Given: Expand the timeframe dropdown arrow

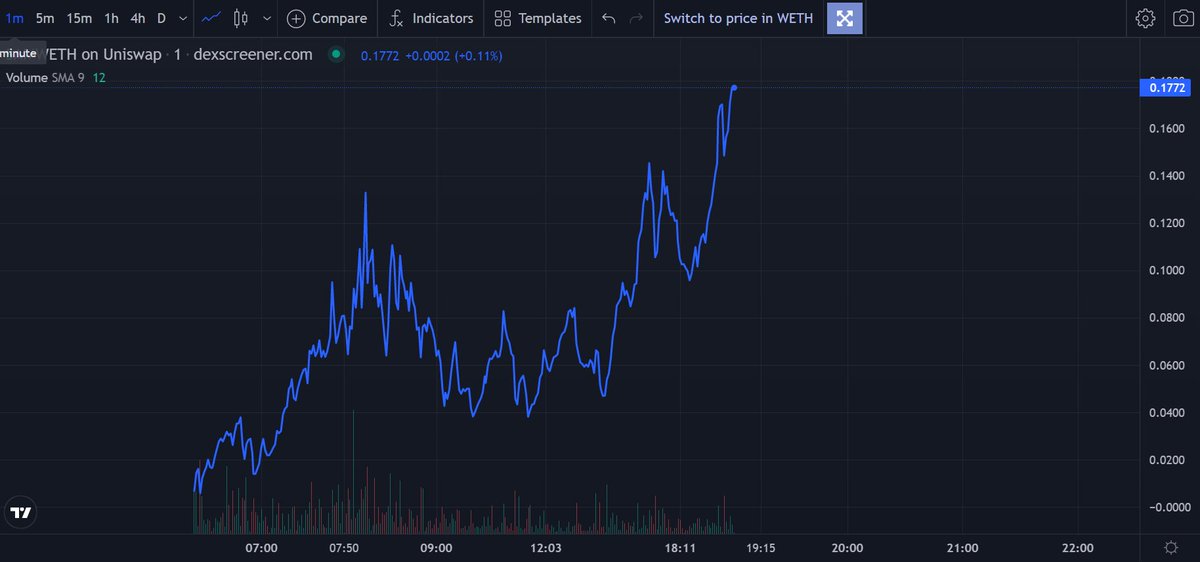Looking at the screenshot, I should coord(182,18).
